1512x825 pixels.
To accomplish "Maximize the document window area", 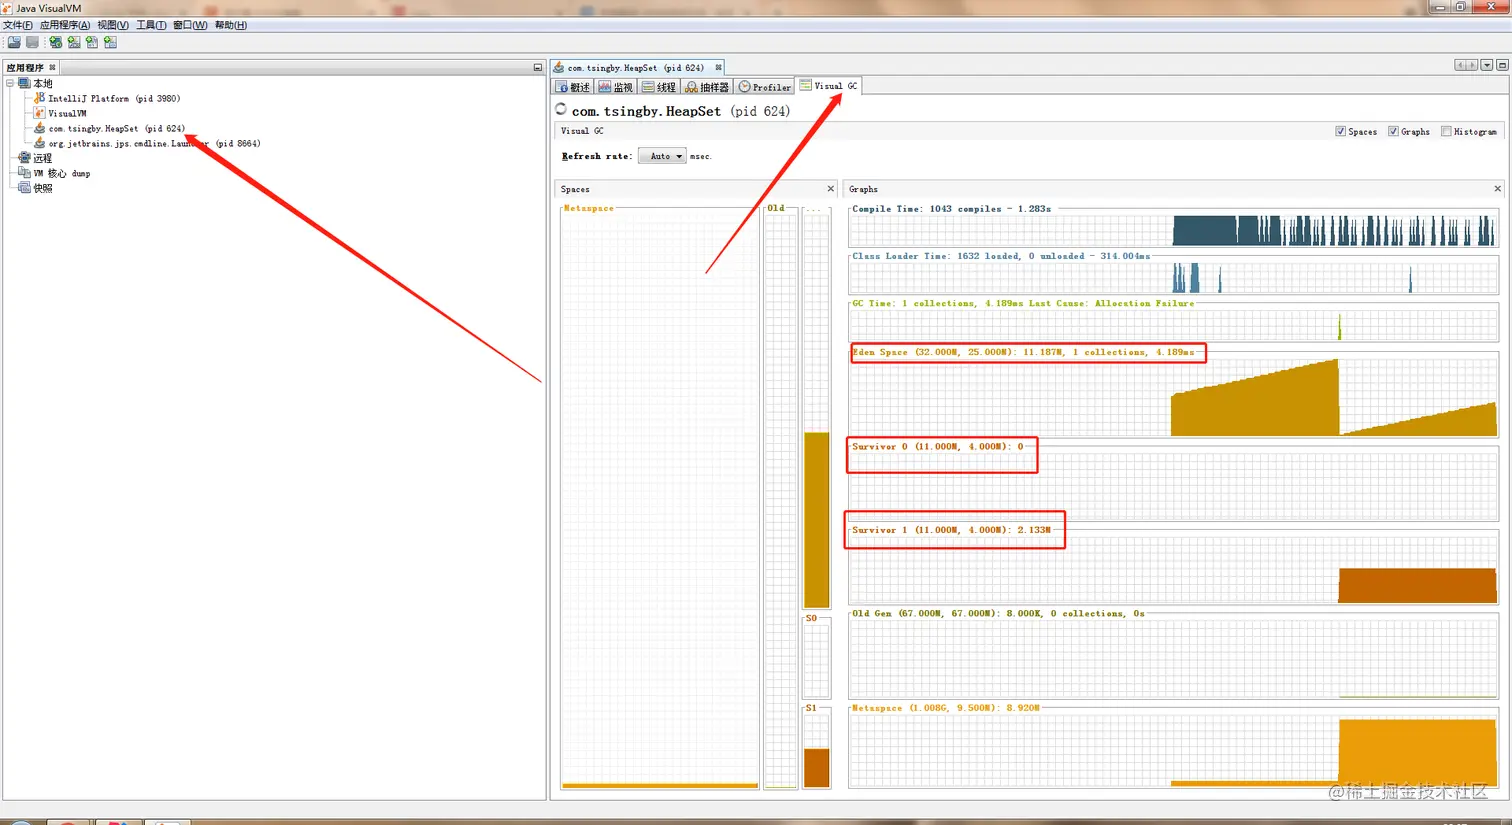I will [x=1502, y=65].
